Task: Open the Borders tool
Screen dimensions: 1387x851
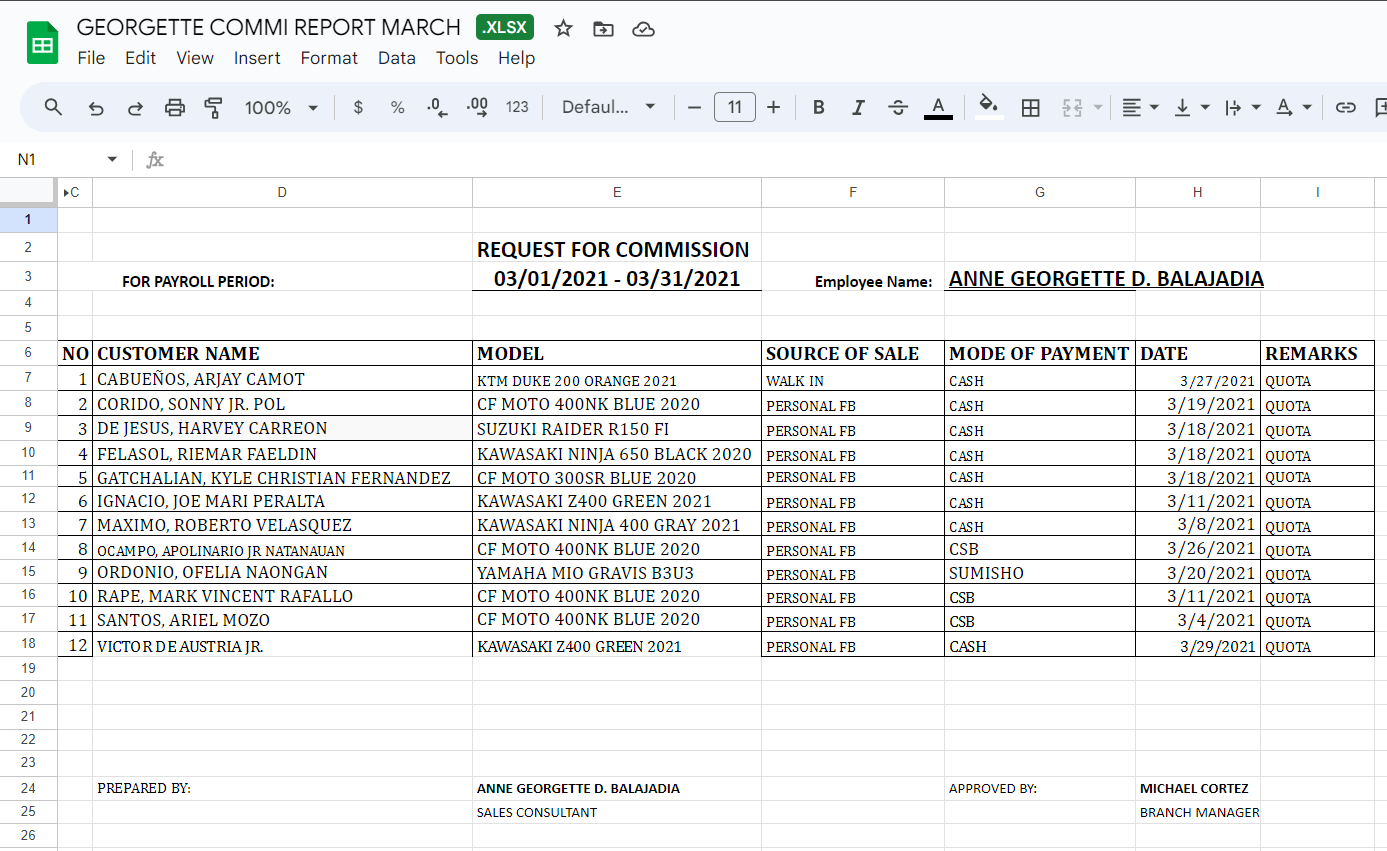Action: (1031, 107)
